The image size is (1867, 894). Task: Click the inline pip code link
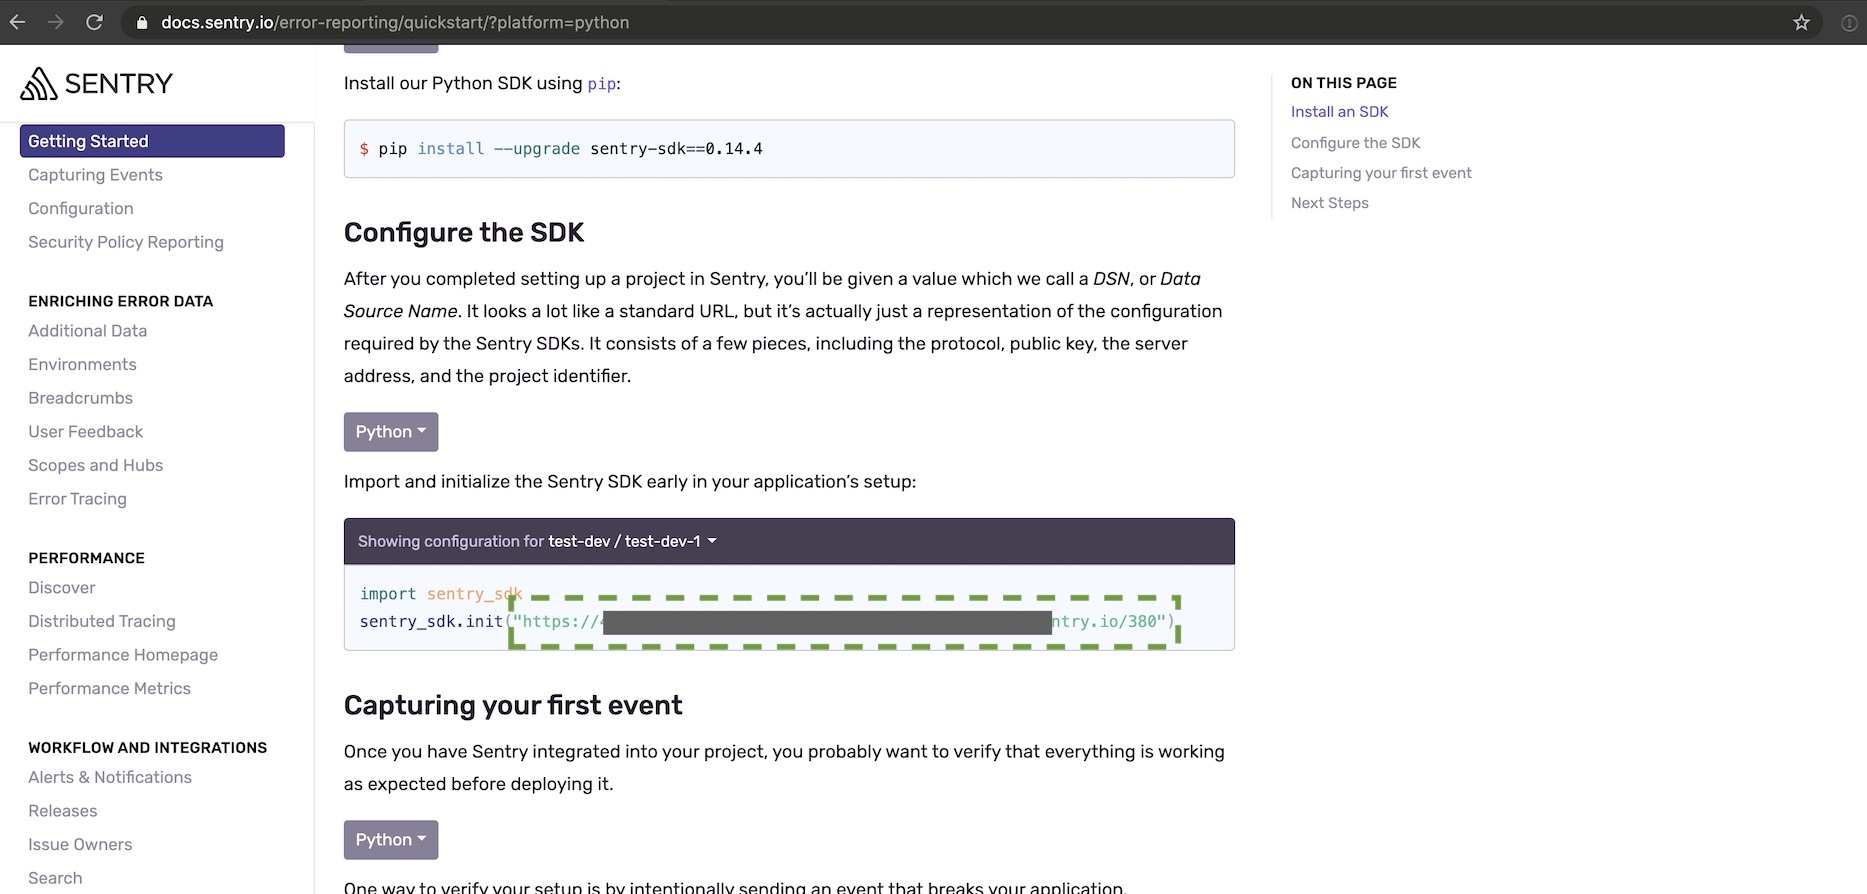tap(601, 84)
